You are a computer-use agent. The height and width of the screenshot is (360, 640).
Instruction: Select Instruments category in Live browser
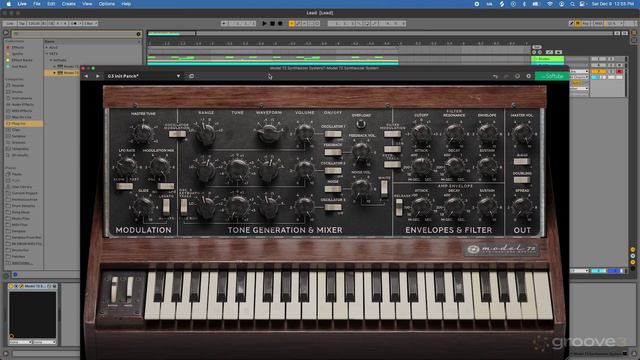(22, 98)
